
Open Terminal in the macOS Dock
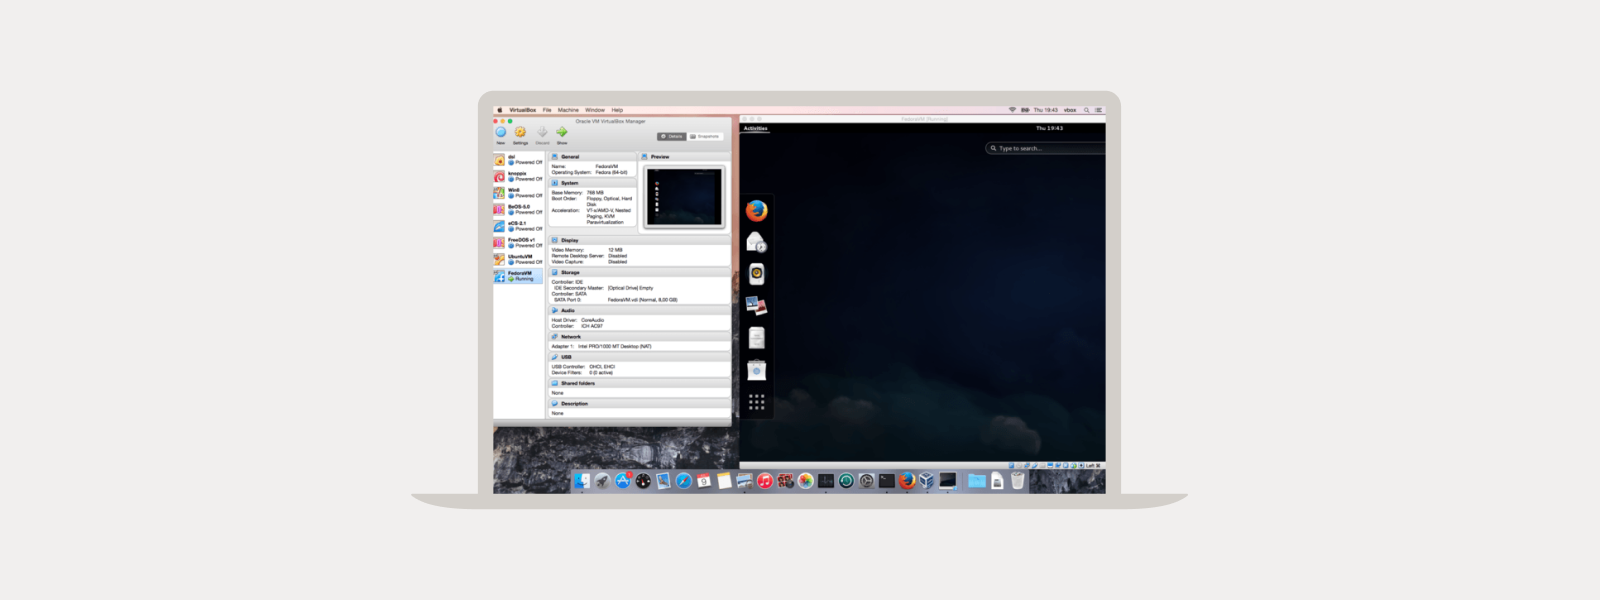pos(887,480)
